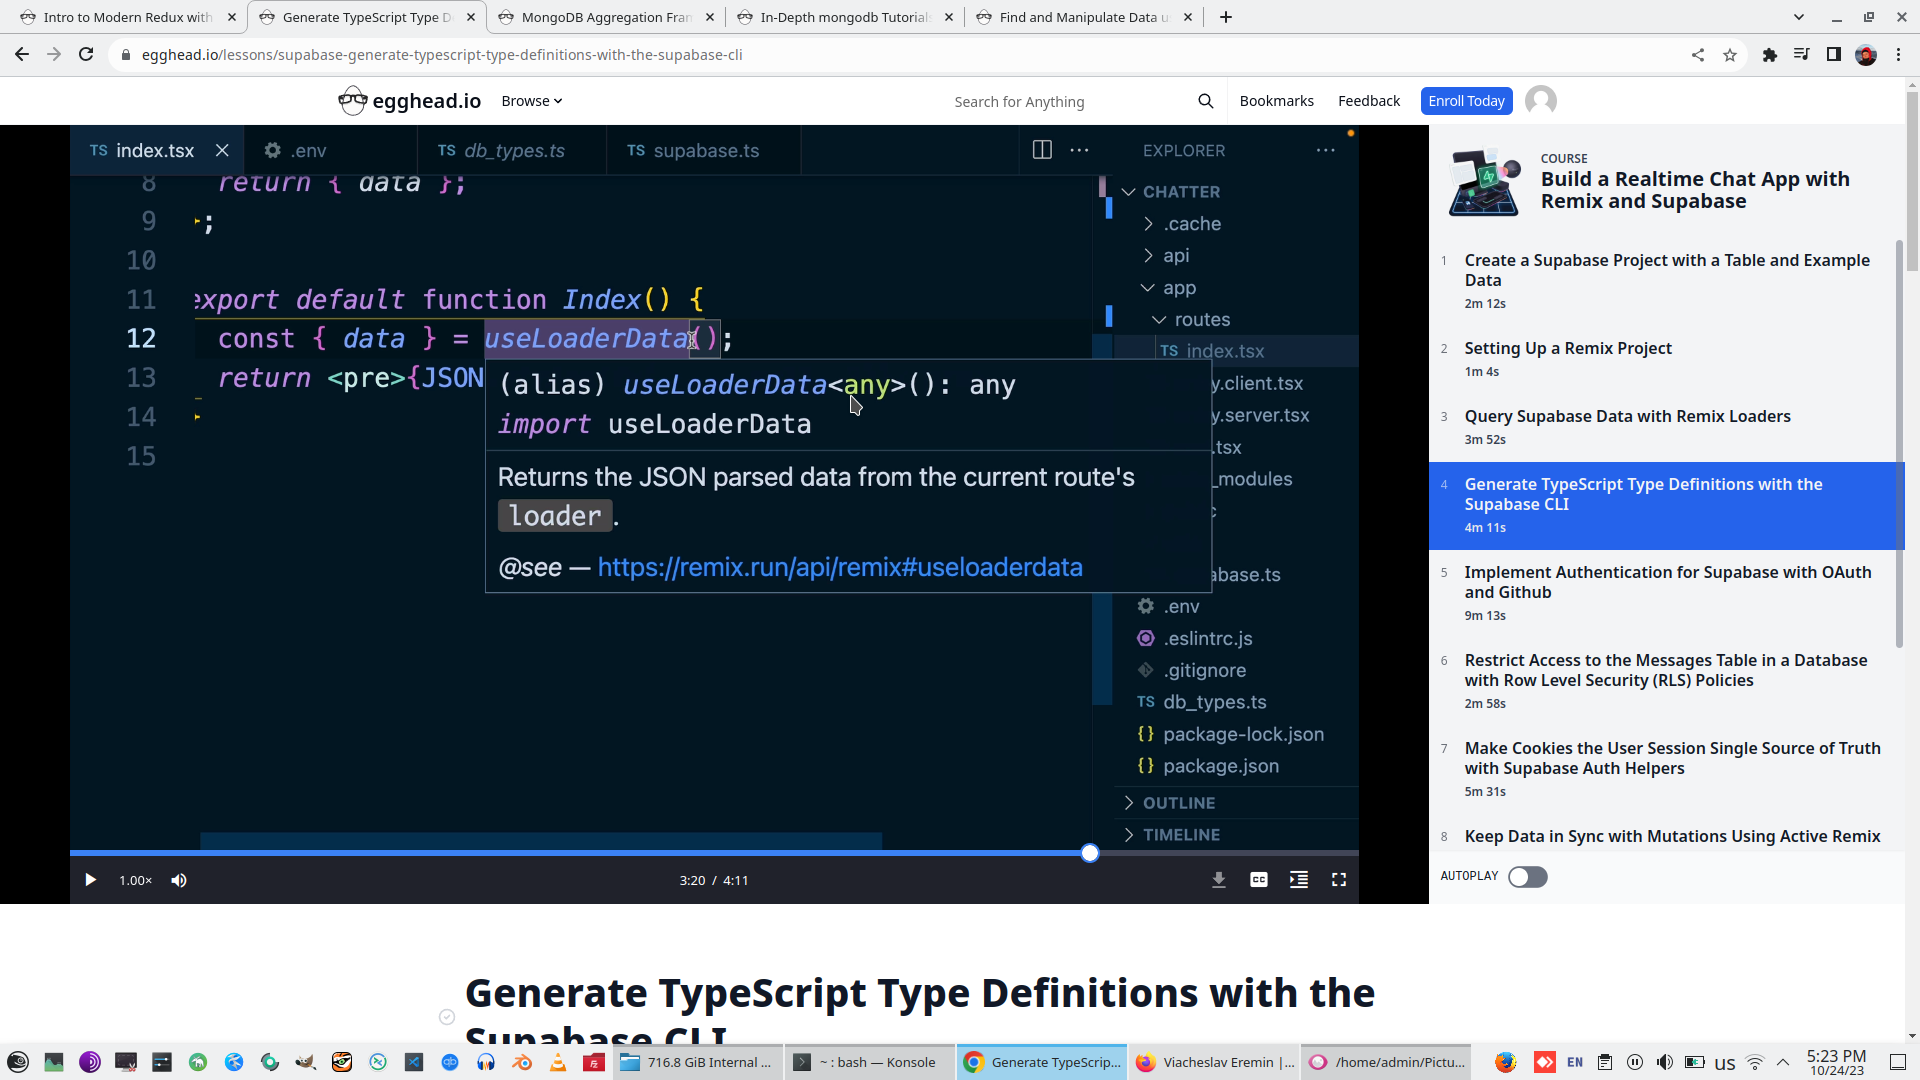Viewport: 1920px width, 1080px height.
Task: Turn on closed captions in player
Action: [x=1258, y=880]
